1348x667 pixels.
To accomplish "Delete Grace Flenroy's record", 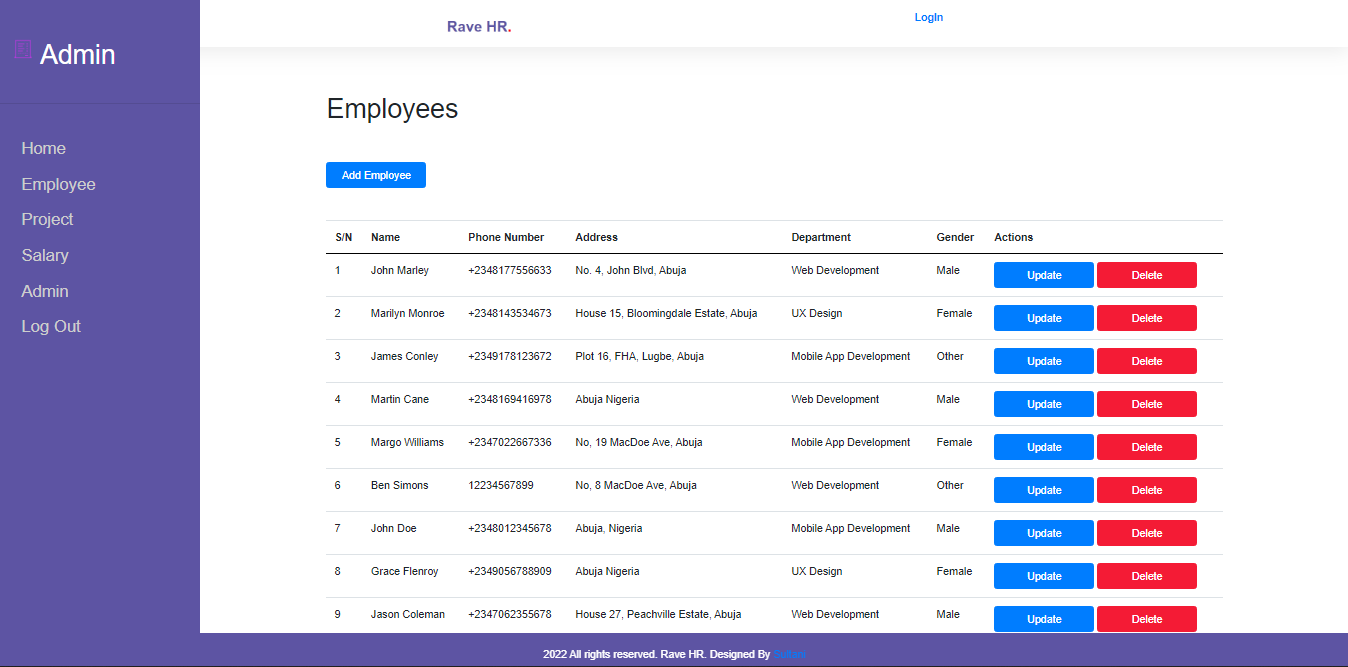I will [x=1147, y=576].
